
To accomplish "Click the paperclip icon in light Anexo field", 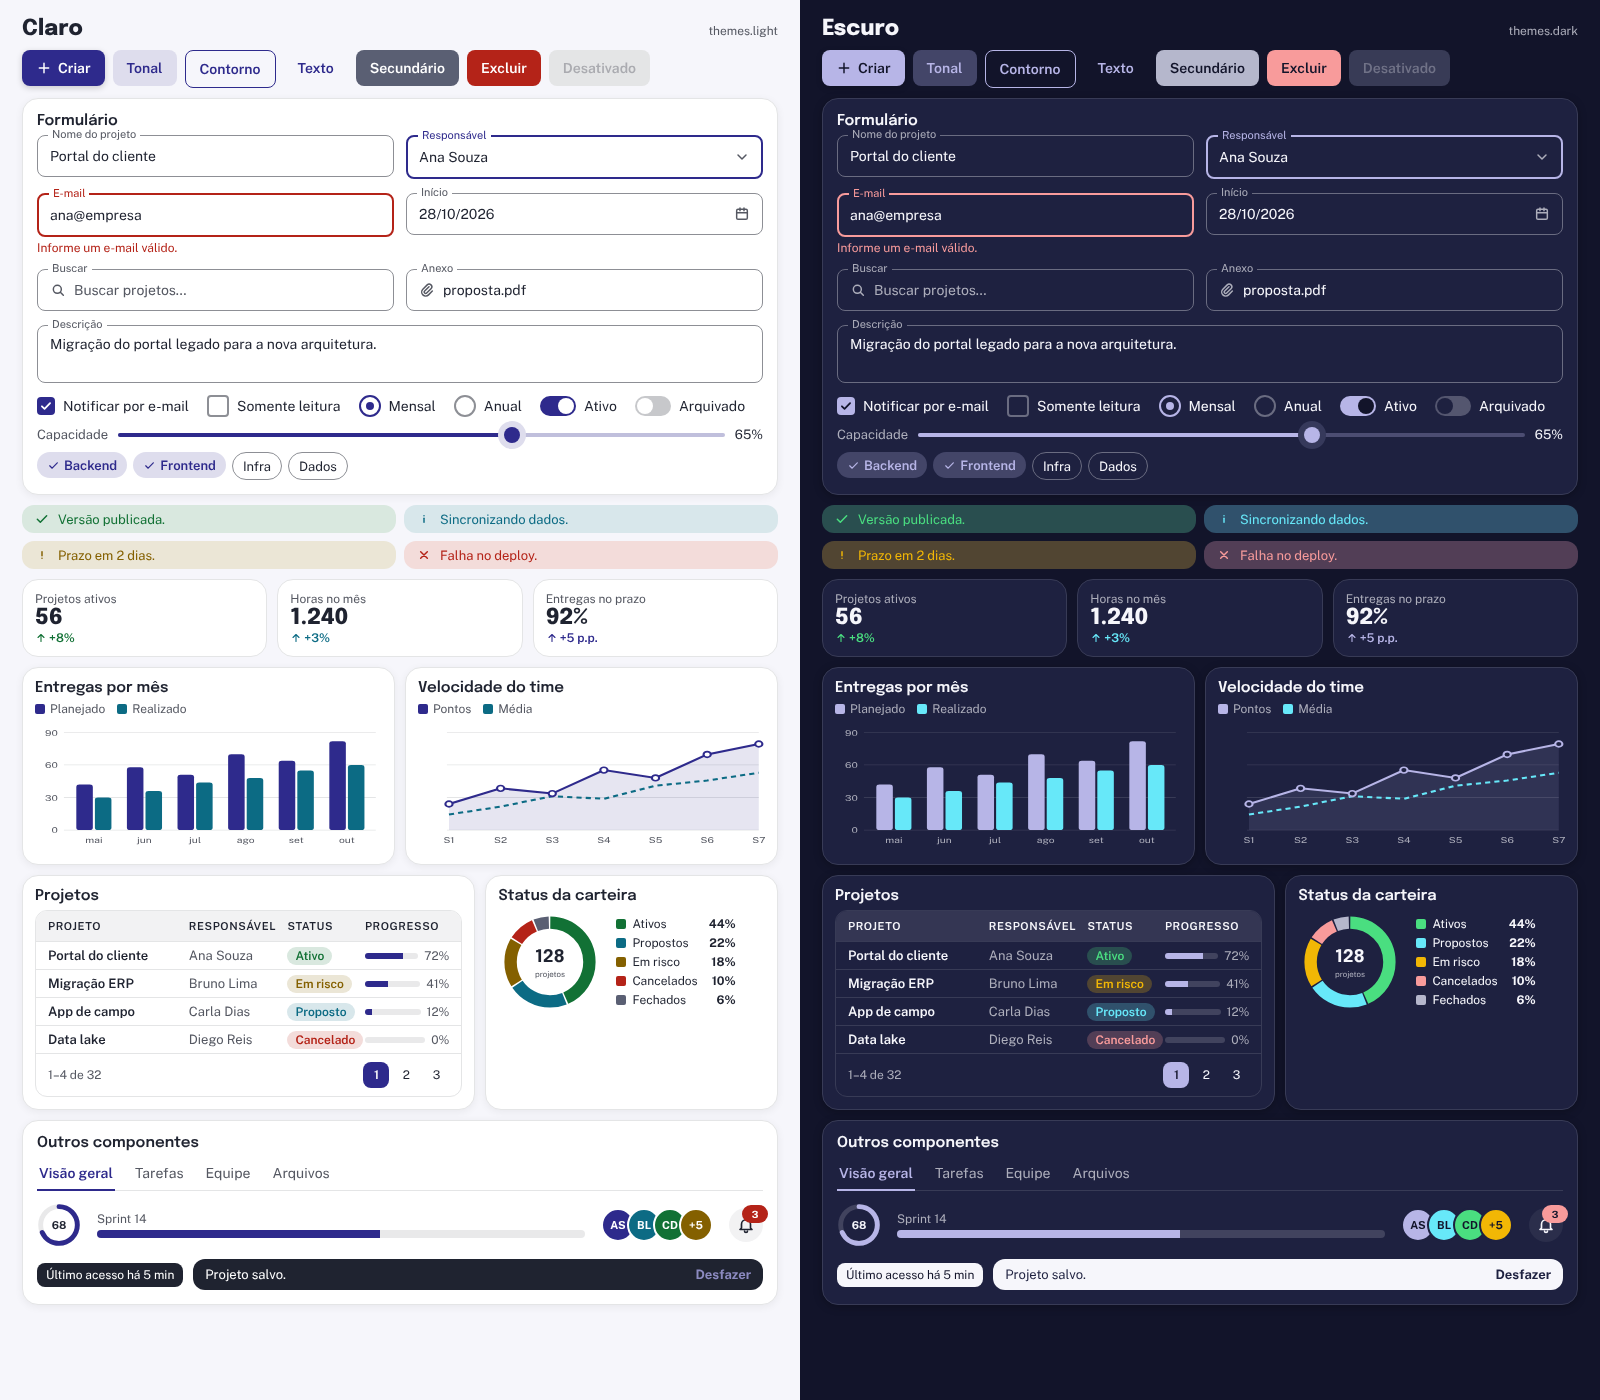I will pos(427,290).
